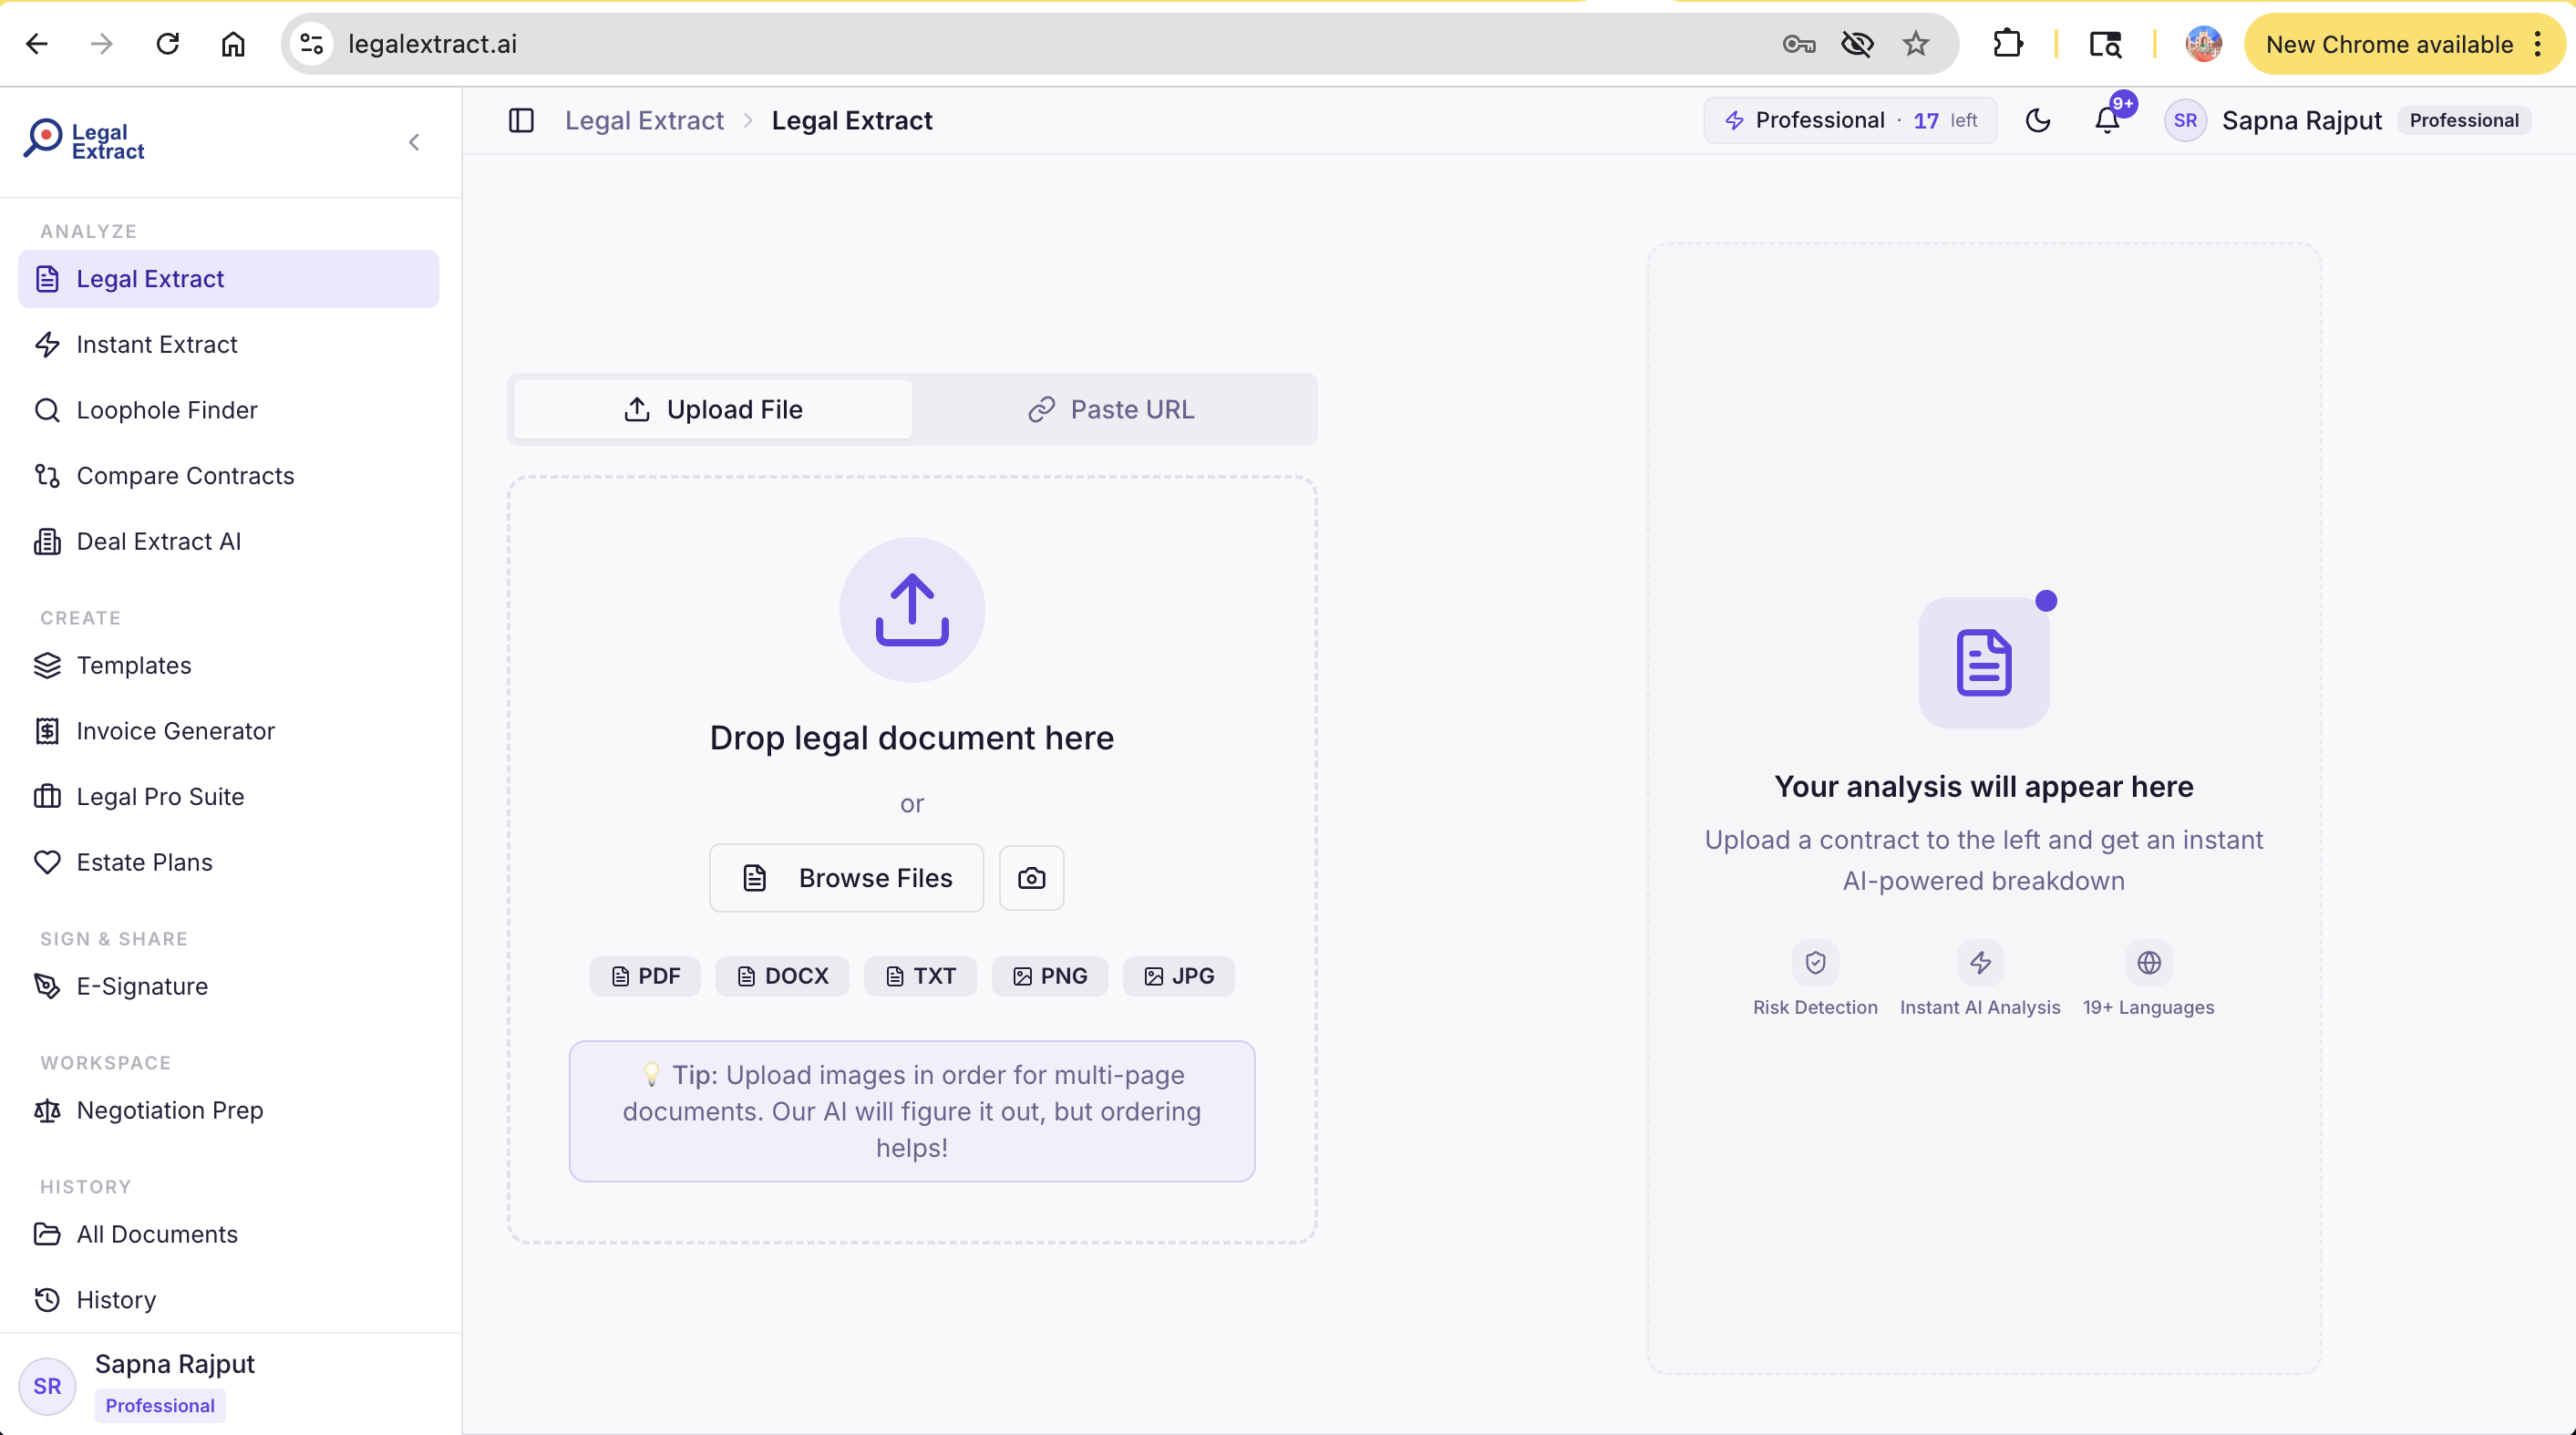Click the 19+ Languages globe icon
The width and height of the screenshot is (2576, 1435).
pos(2149,963)
